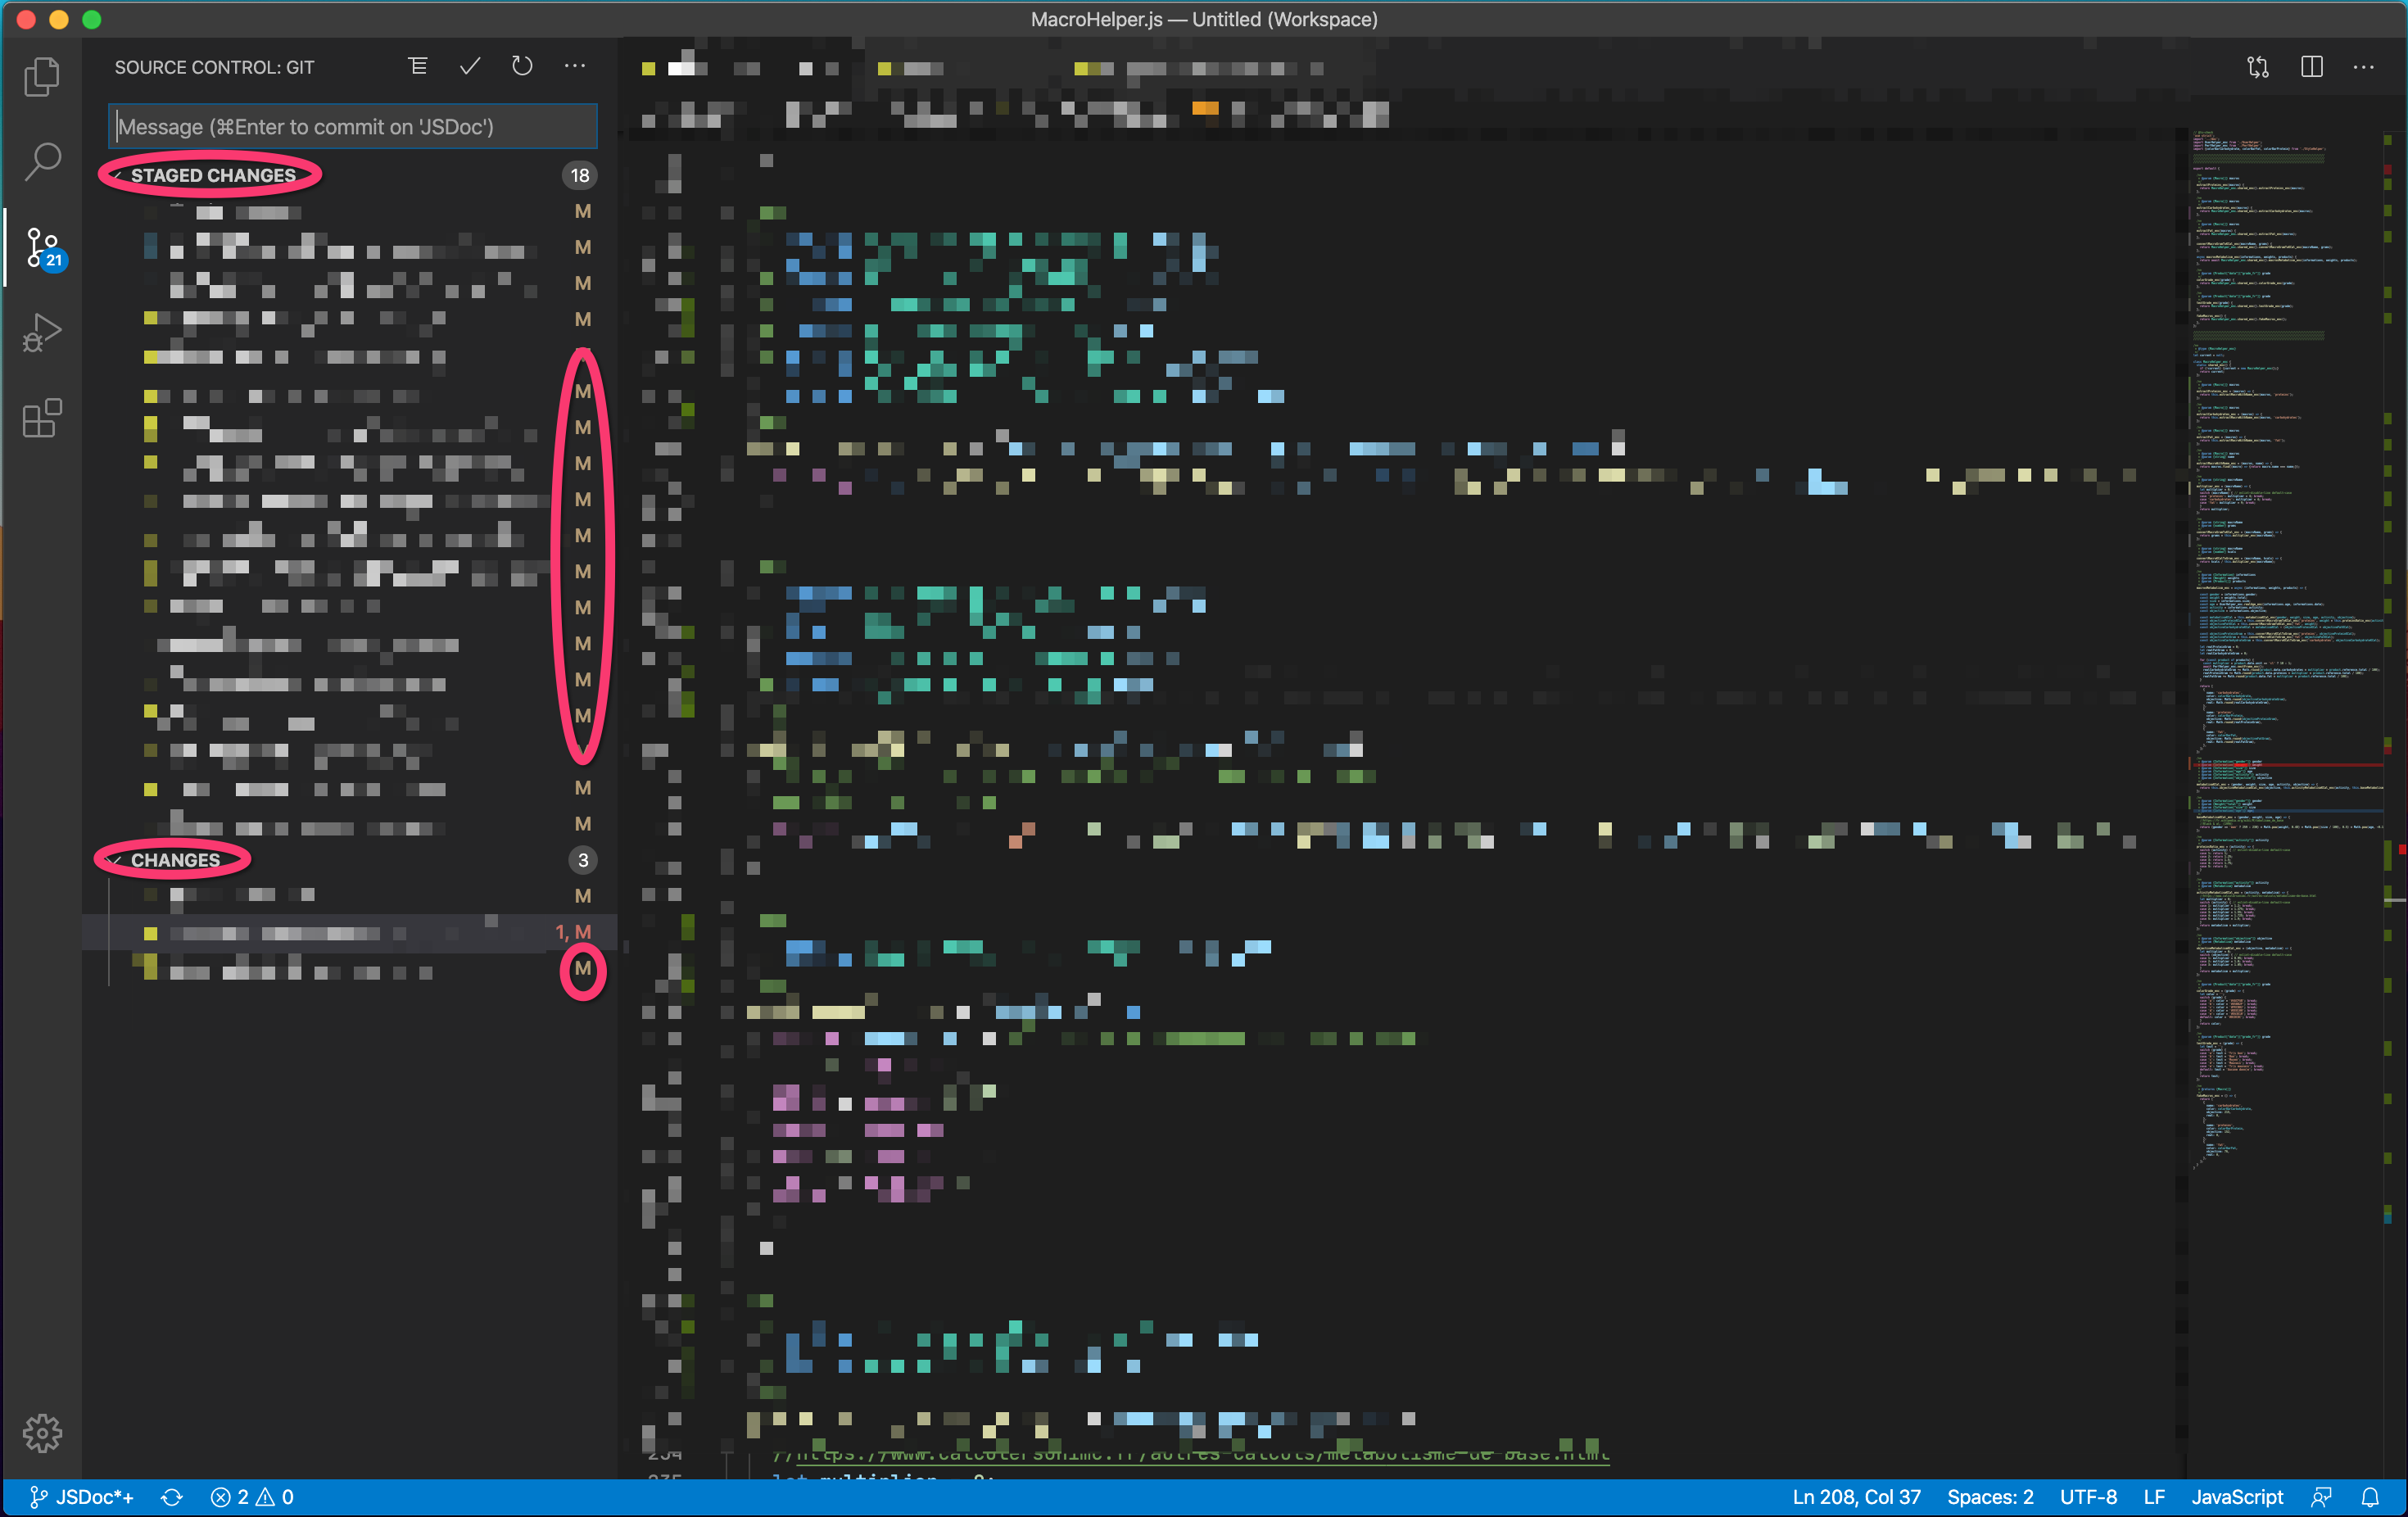
Task: Select the Search icon in activity bar
Action: point(42,160)
